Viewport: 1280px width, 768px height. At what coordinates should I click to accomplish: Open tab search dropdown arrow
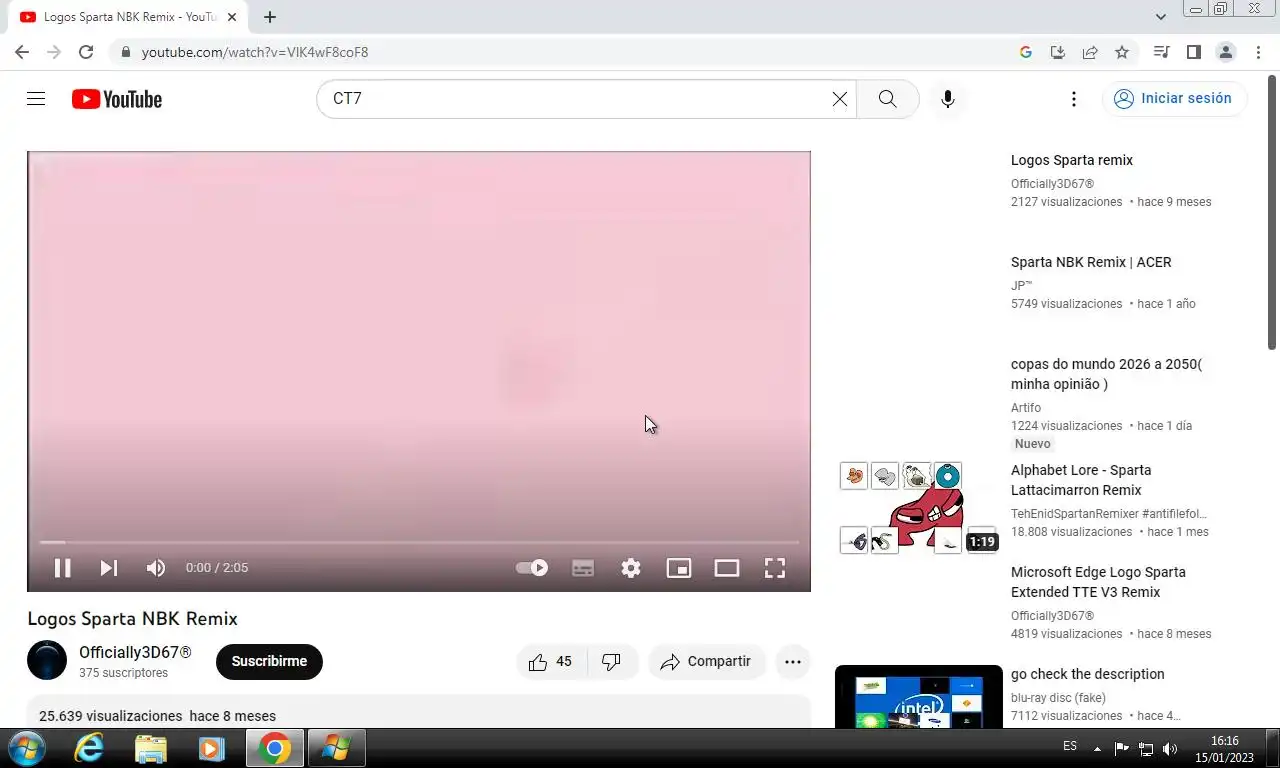coord(1161,17)
